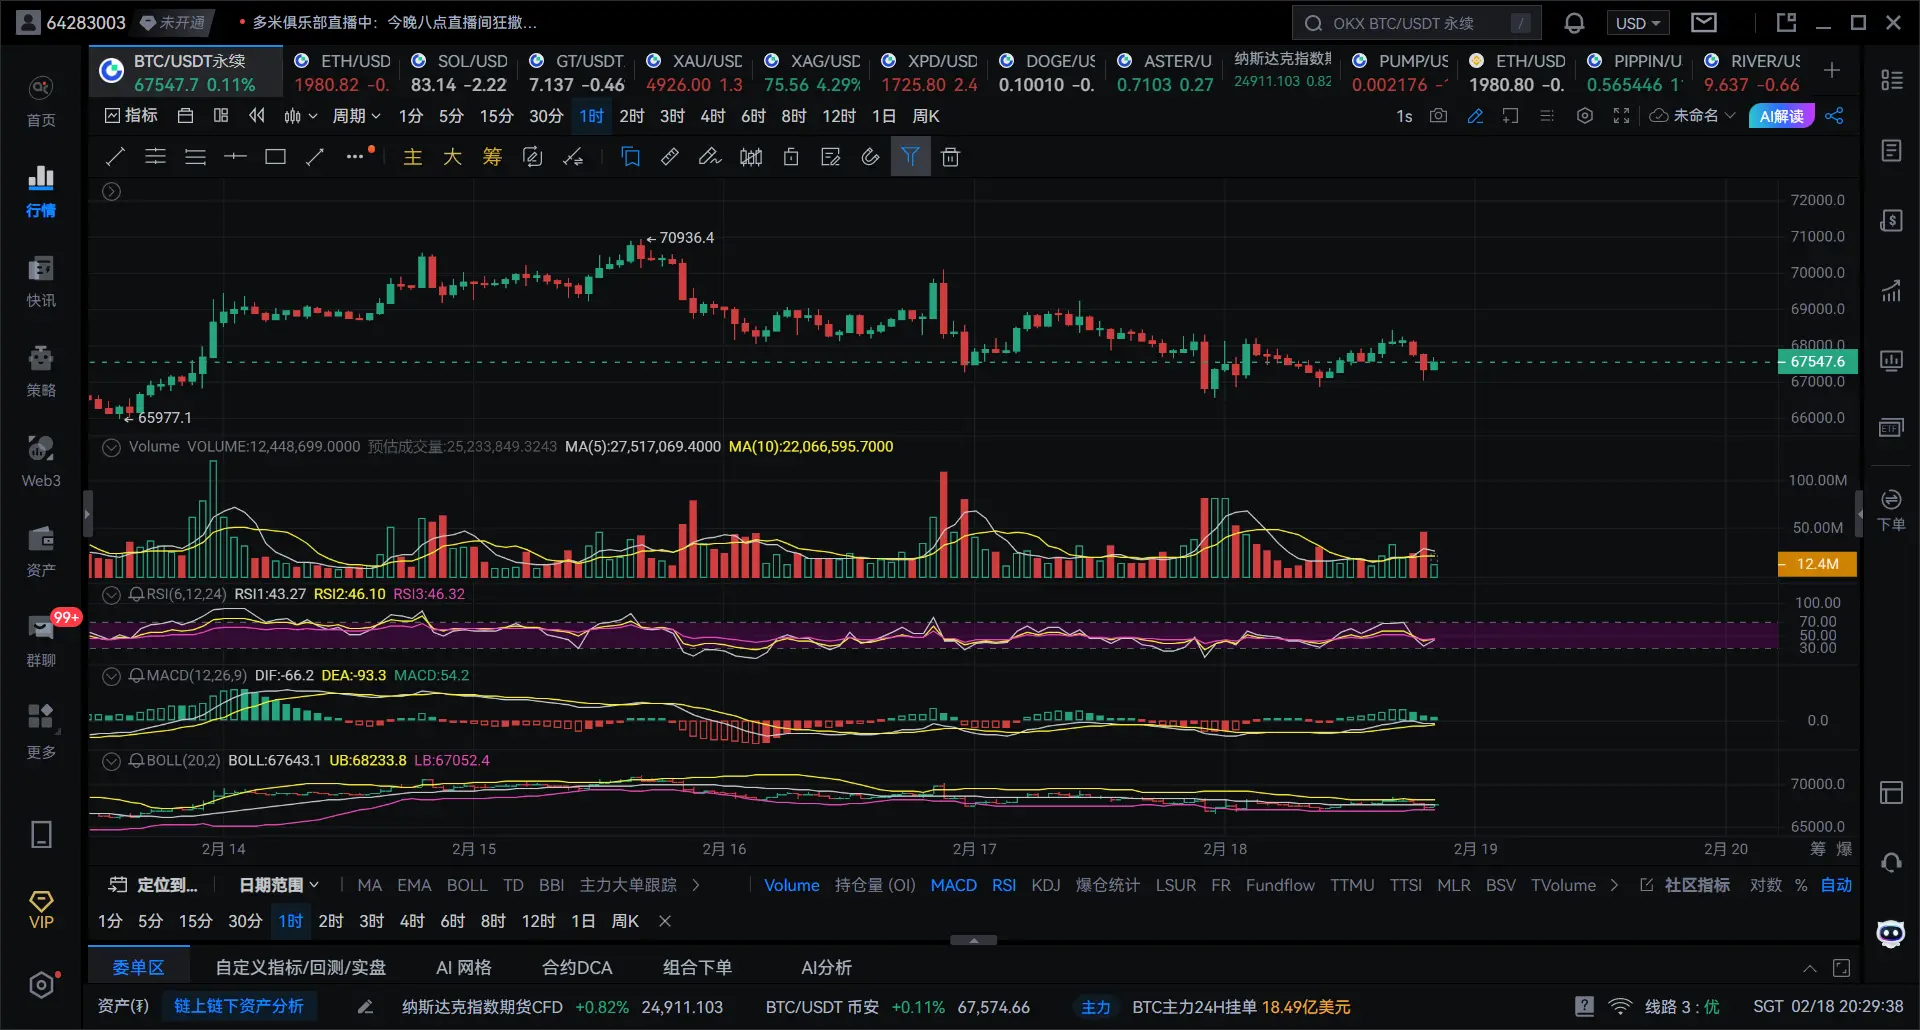This screenshot has width=1920, height=1030.
Task: Open the candlestick chart type dropdown
Action: pyautogui.click(x=300, y=116)
